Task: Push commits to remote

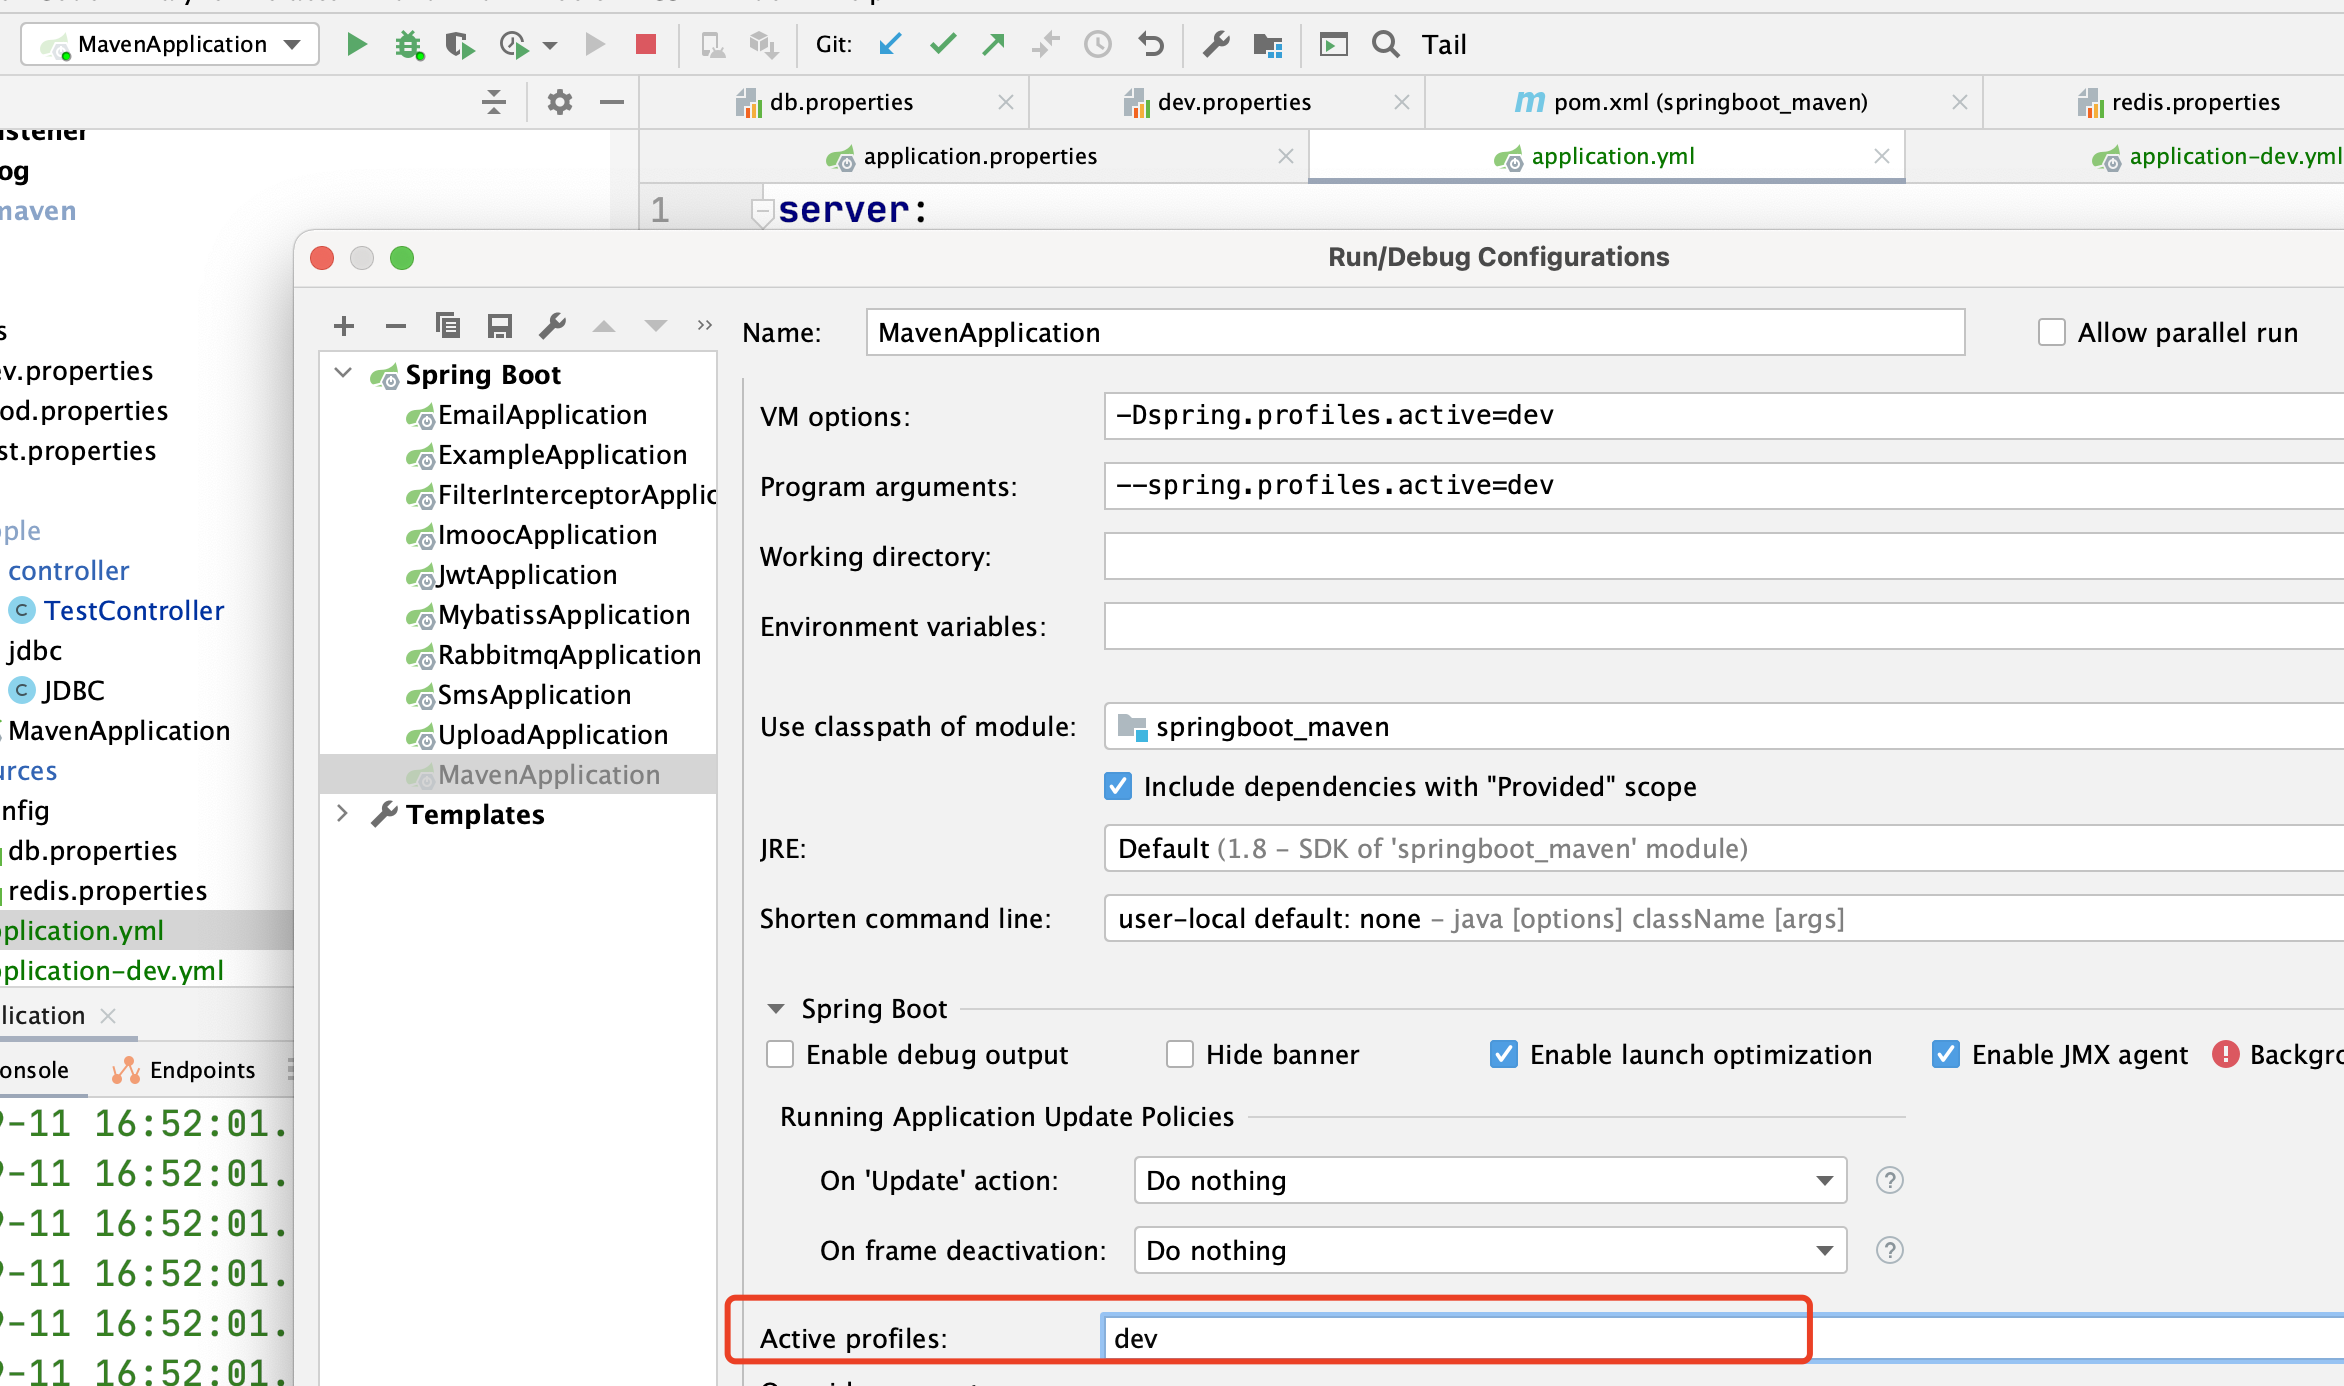Action: (992, 44)
